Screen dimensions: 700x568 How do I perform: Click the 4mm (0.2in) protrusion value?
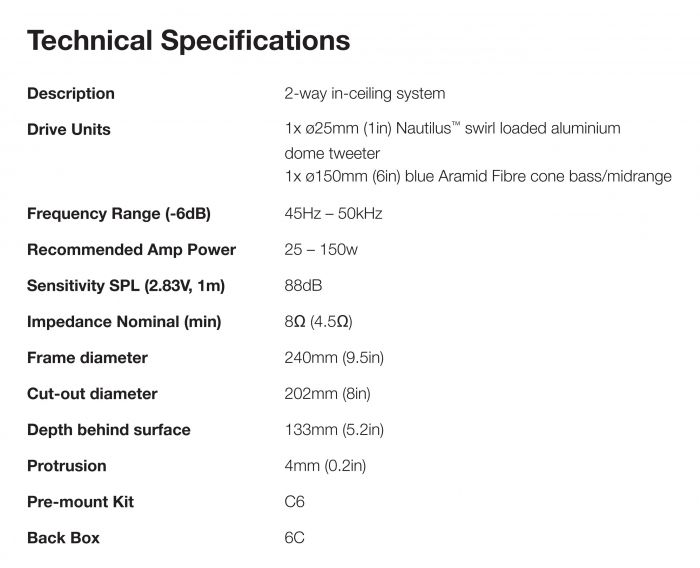326,466
